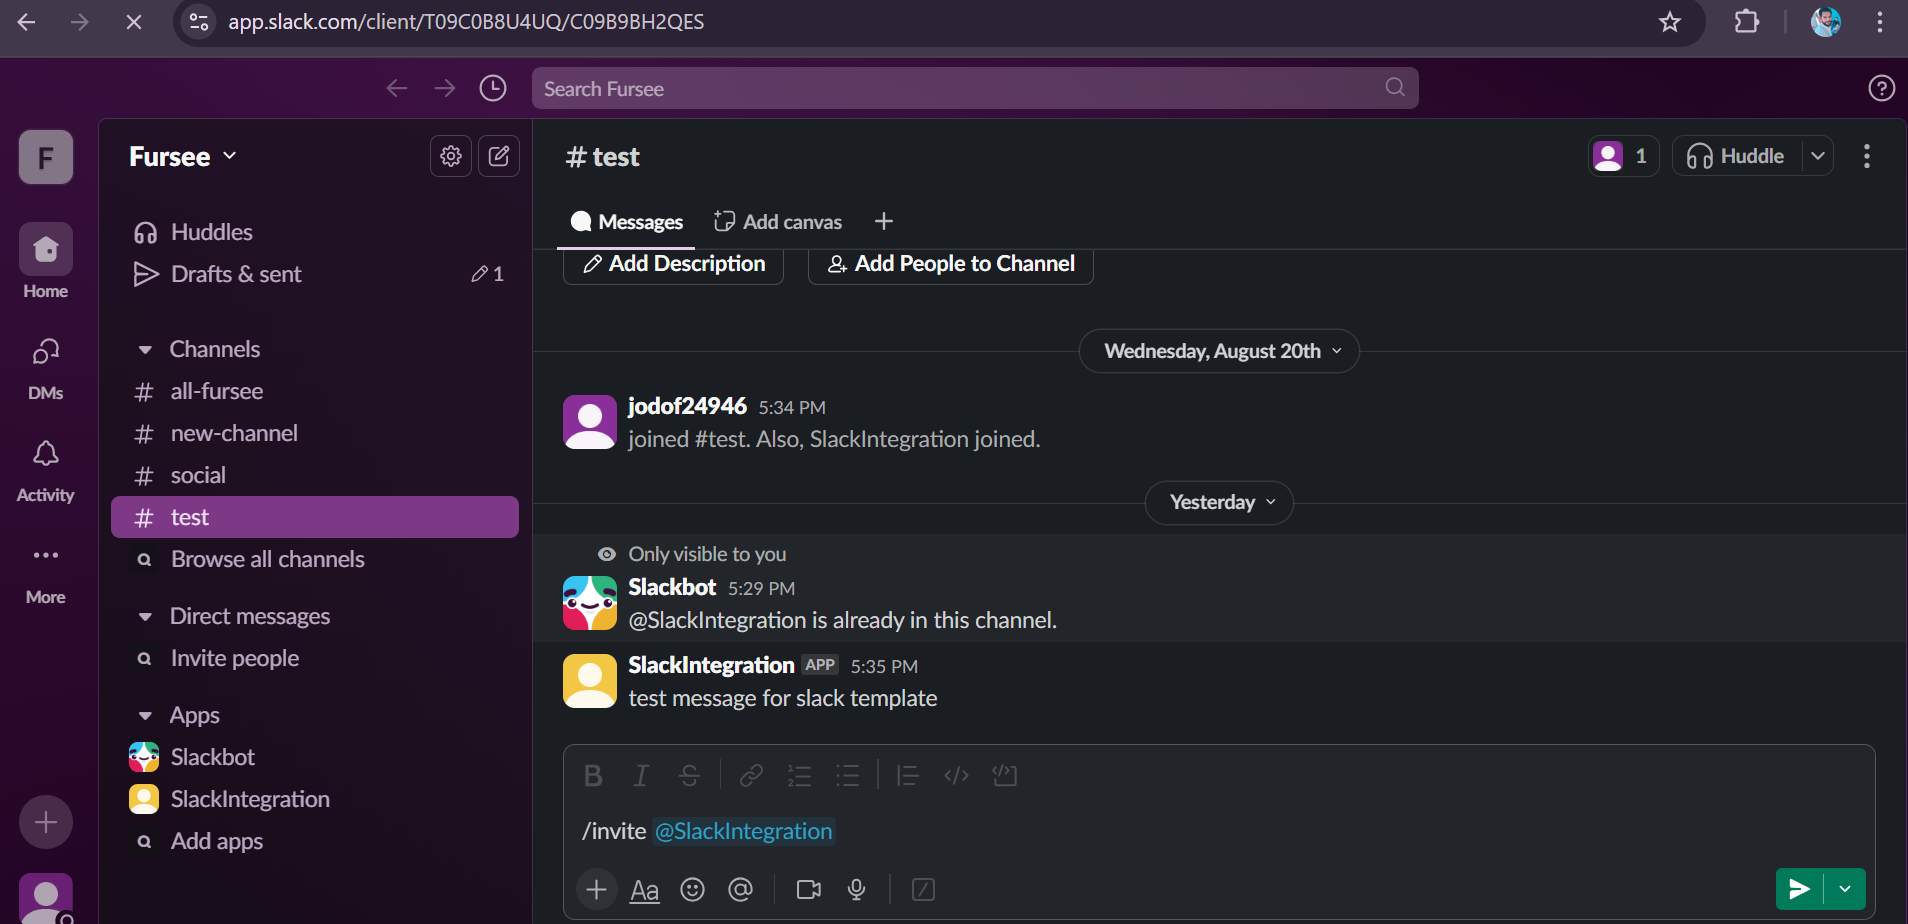This screenshot has height=924, width=1908.
Task: Focus the Search Fursee field
Action: 975,88
